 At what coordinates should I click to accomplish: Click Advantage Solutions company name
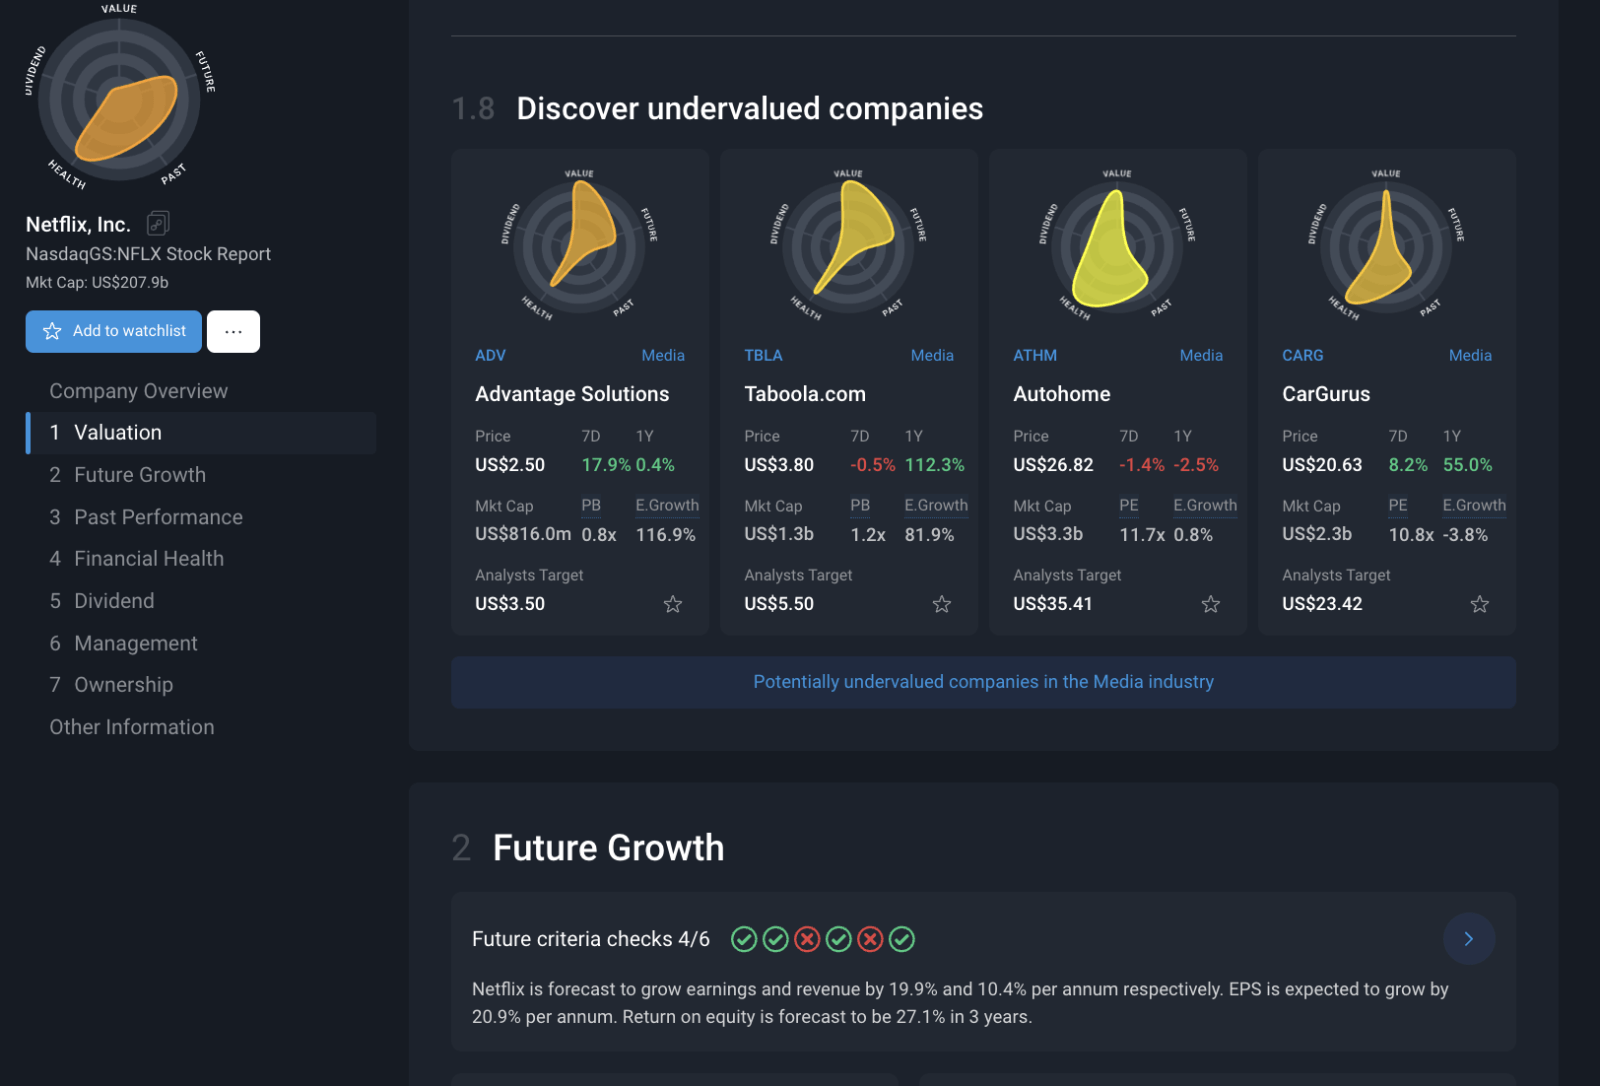pos(572,394)
